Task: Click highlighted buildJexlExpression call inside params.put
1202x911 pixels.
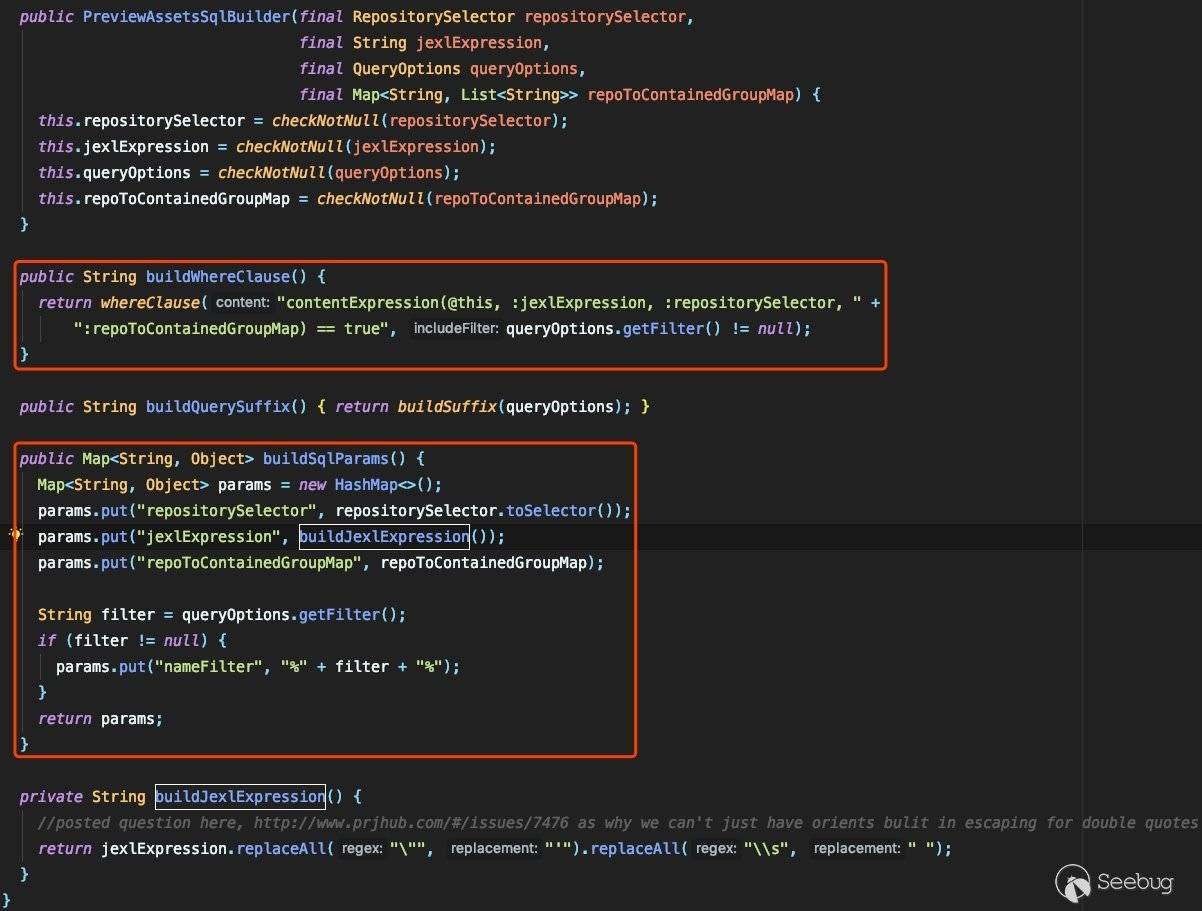Action: [x=384, y=536]
